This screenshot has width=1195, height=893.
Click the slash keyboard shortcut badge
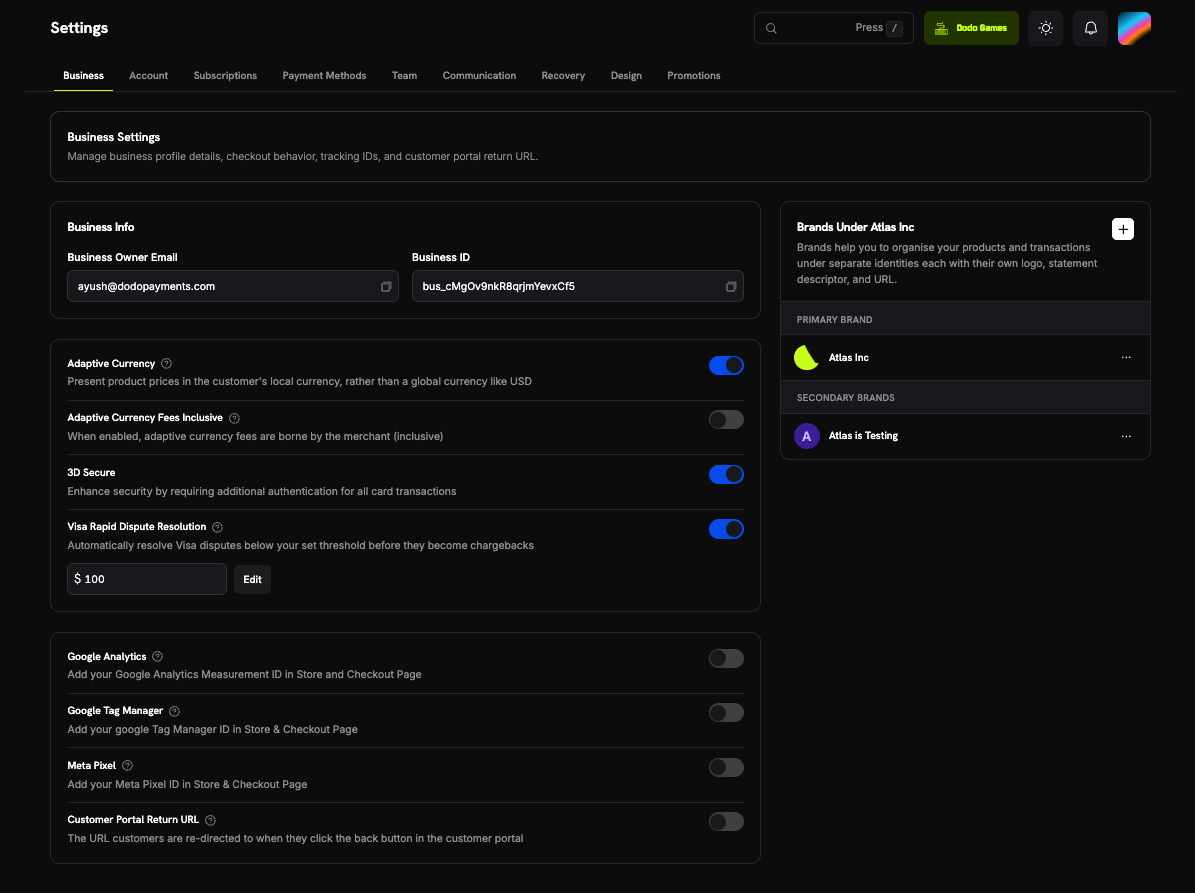pyautogui.click(x=895, y=29)
